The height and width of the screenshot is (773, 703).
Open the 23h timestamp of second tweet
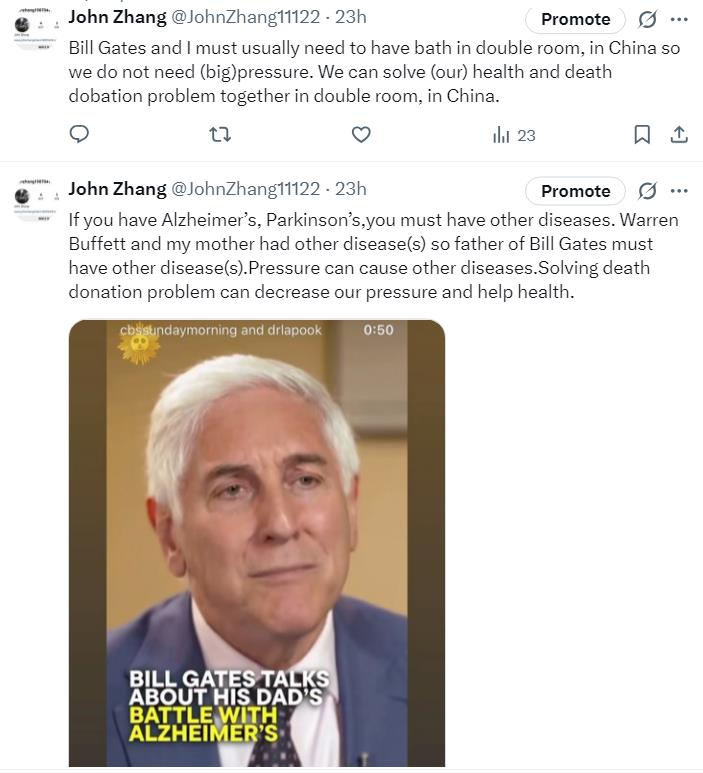click(x=351, y=189)
